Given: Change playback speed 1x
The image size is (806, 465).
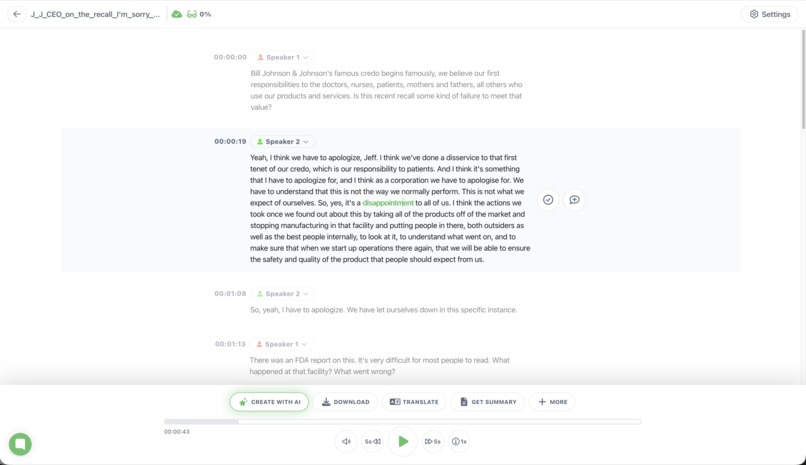Looking at the screenshot, I should [459, 441].
